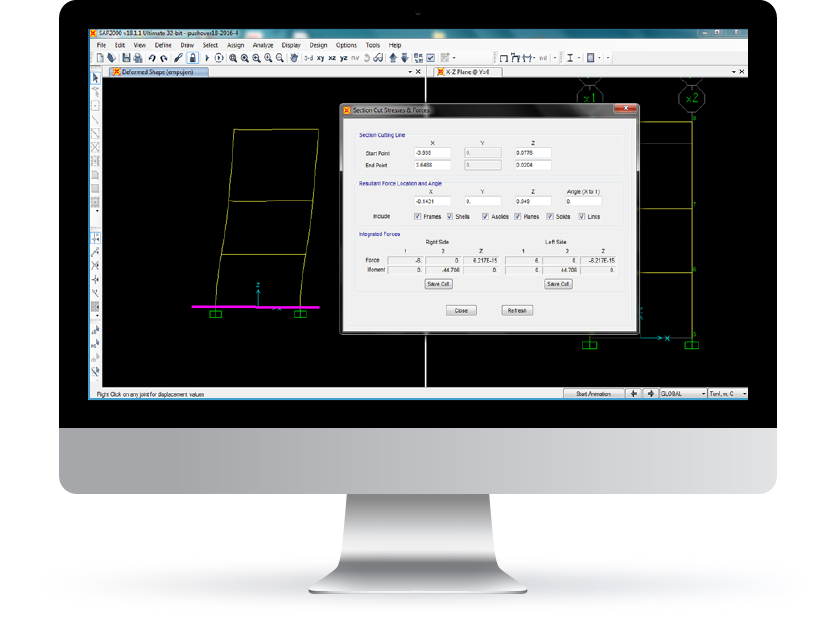This screenshot has height=640, width=836.
Task: Click the Refresh button in dialog
Action: coord(517,310)
